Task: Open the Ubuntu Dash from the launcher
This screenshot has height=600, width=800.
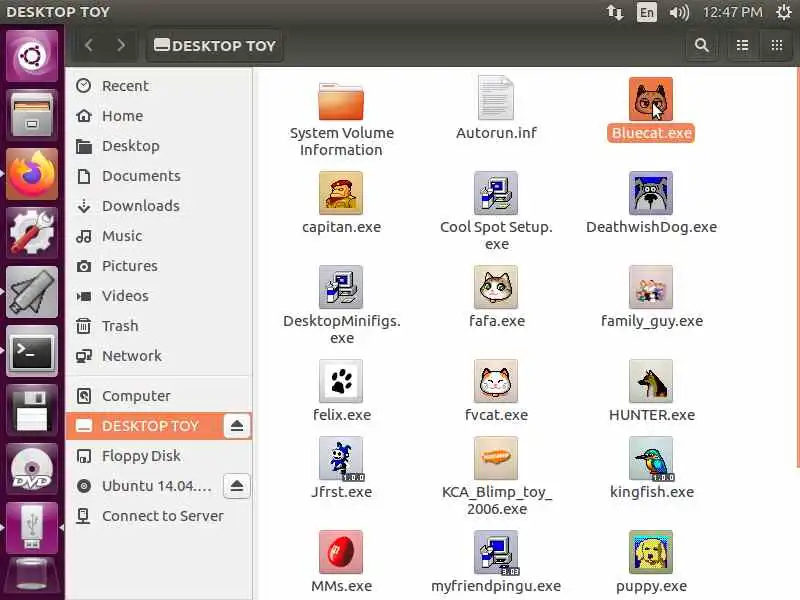Action: tap(32, 55)
